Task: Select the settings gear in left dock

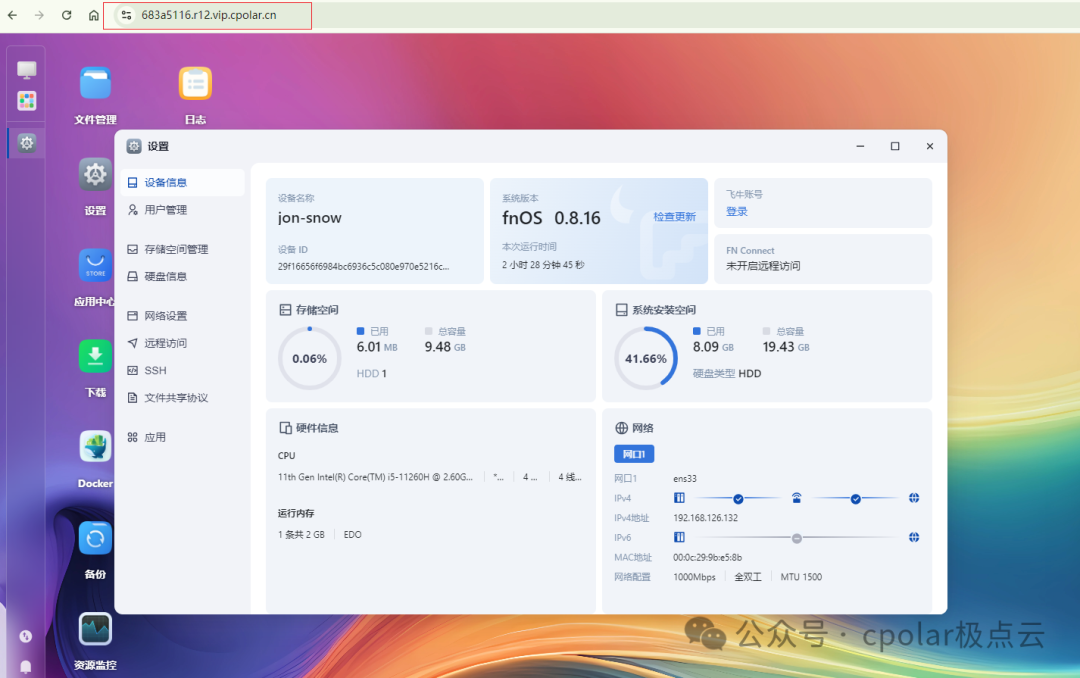Action: coord(27,143)
